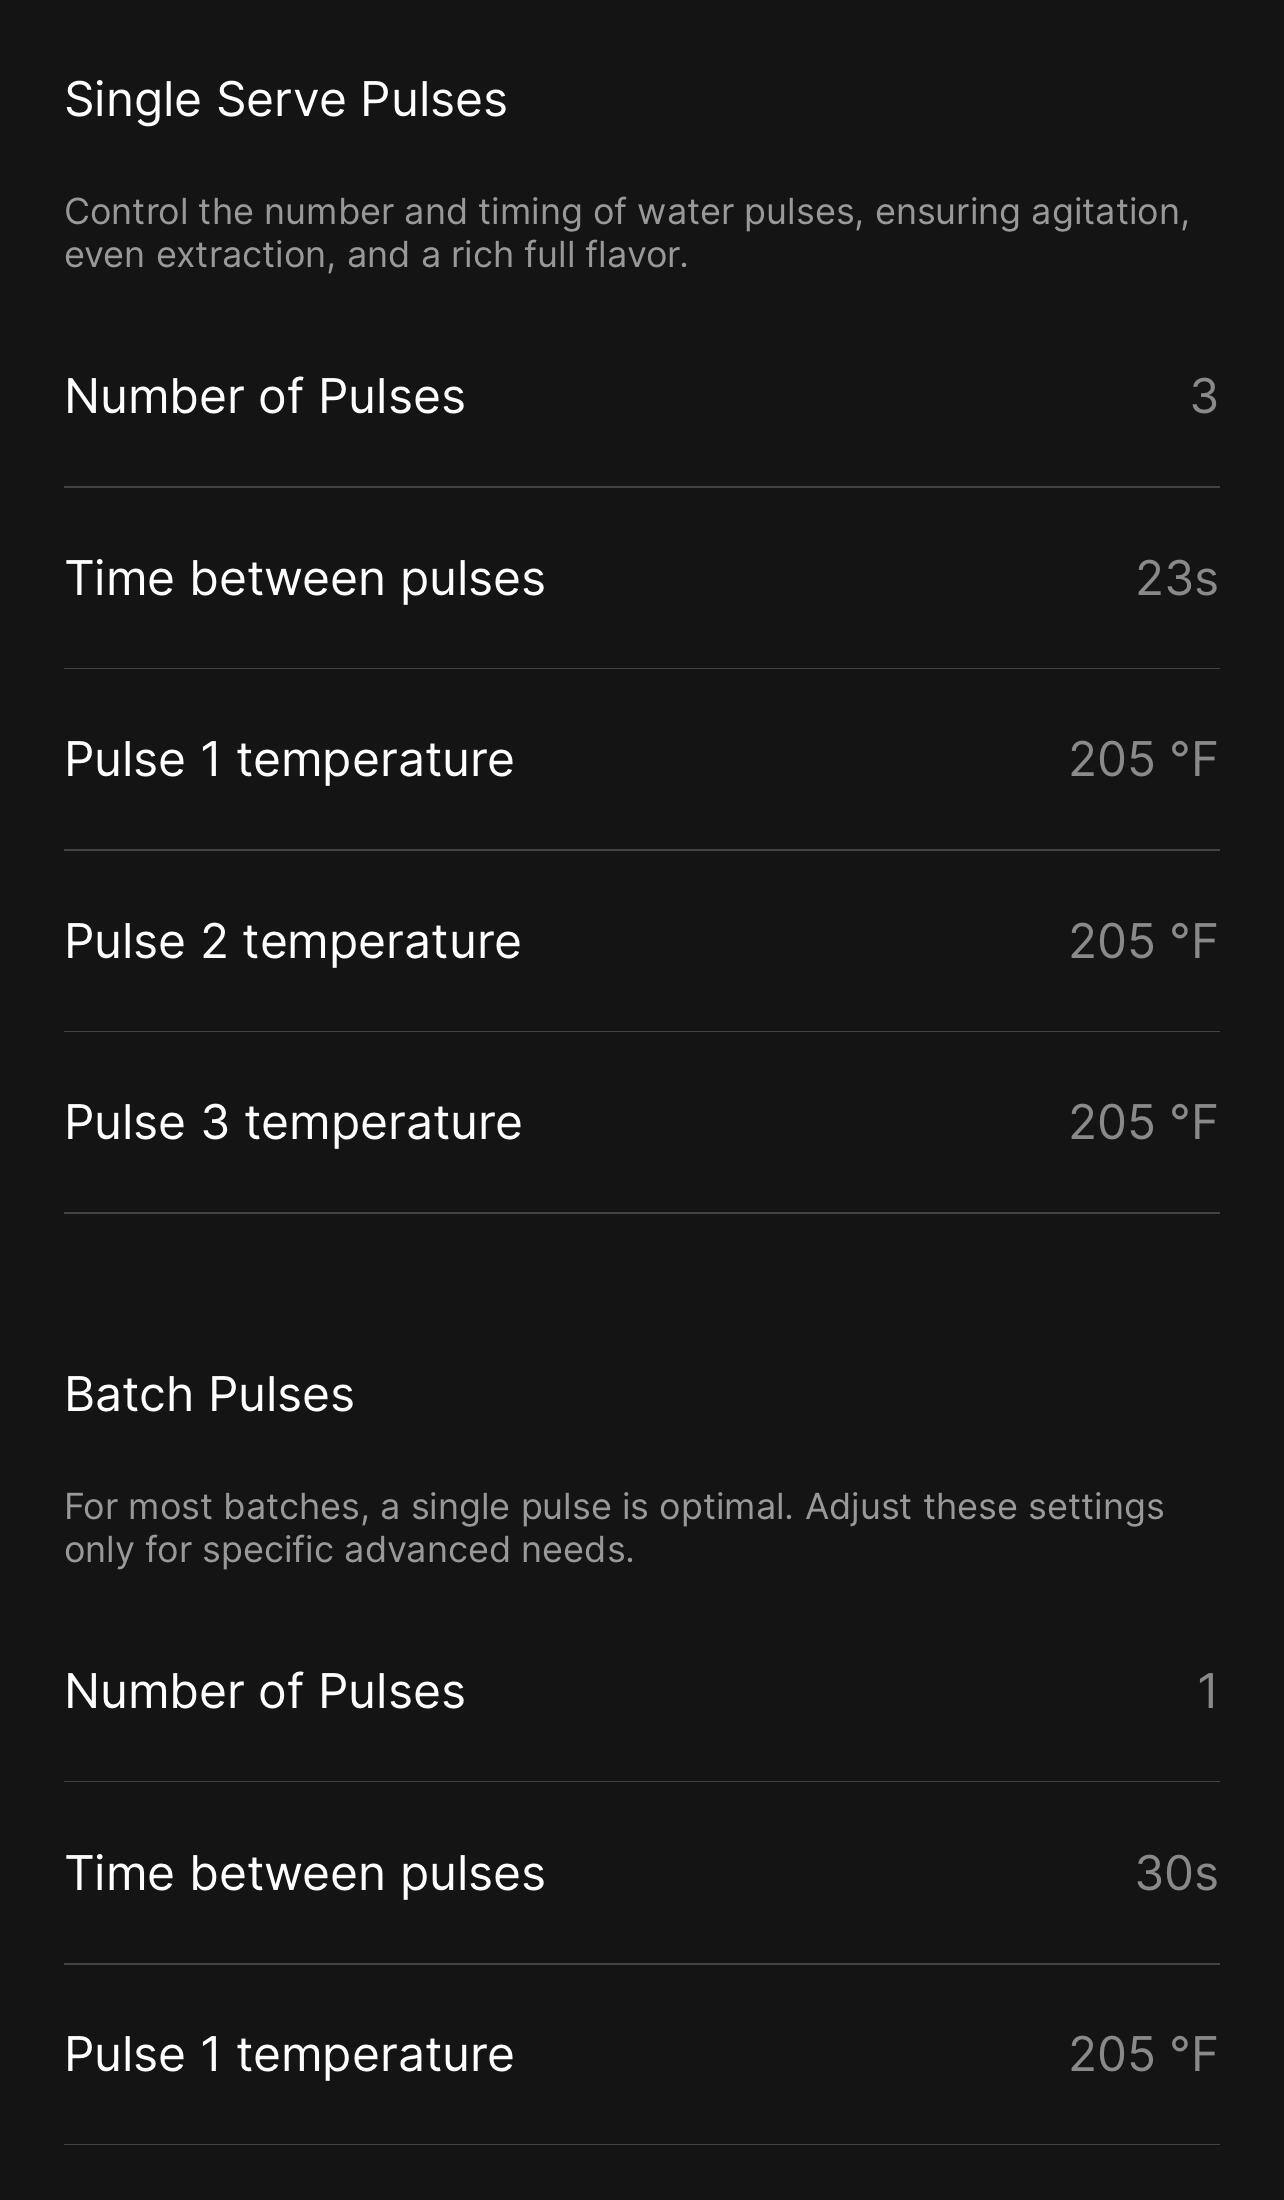Screen dimensions: 1284x2200
Task: Tap the Batch pulse count value 1
Action: [x=1207, y=1692]
